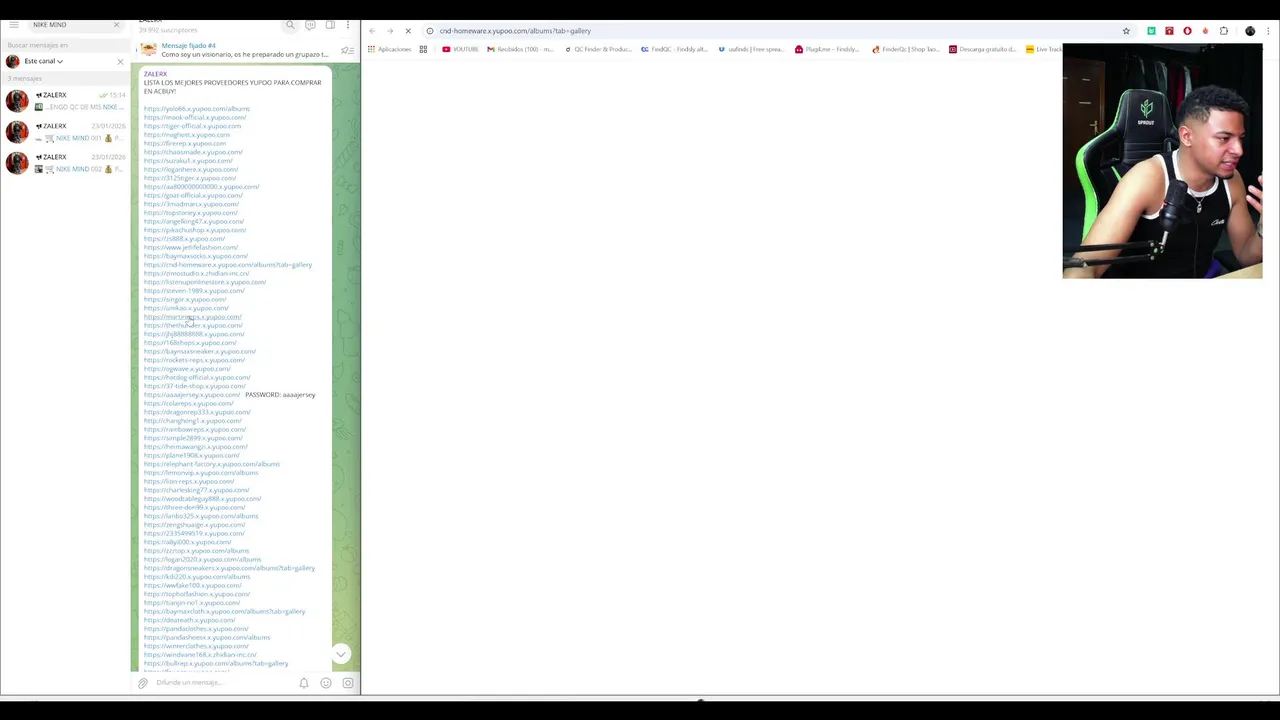Open the rockets-reps yupoo link
The image size is (1280, 720).
pyautogui.click(x=194, y=360)
